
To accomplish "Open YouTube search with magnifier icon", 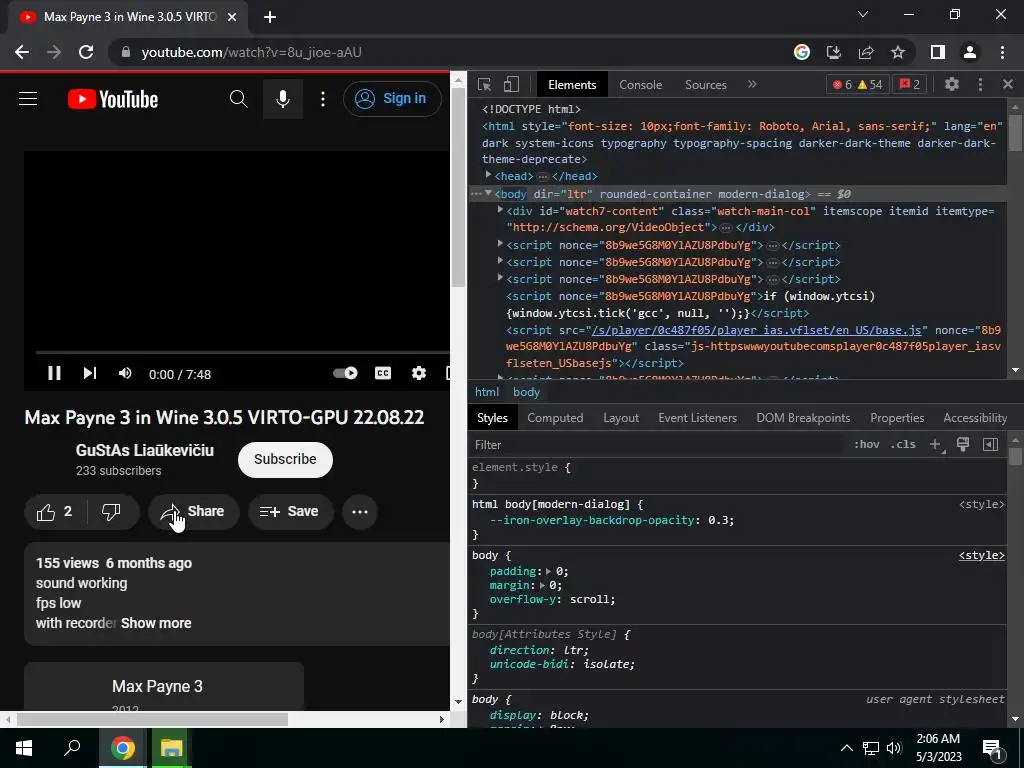I will coord(239,99).
